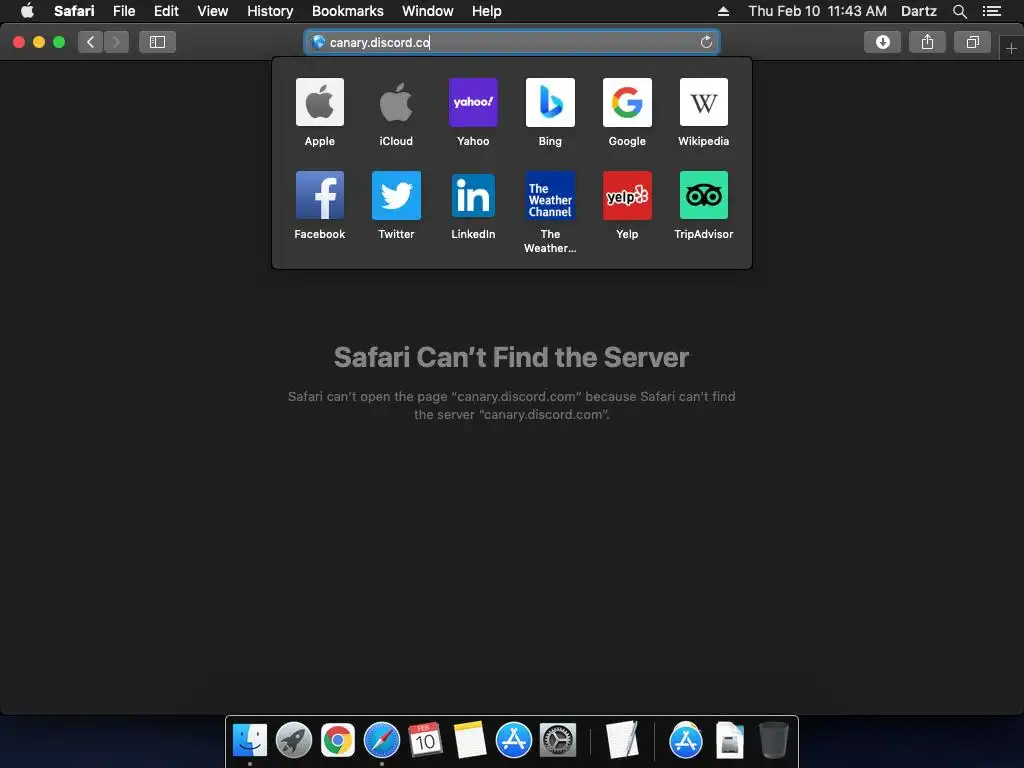Click the eject icon in menu bar
The image size is (1024, 768).
pyautogui.click(x=723, y=11)
